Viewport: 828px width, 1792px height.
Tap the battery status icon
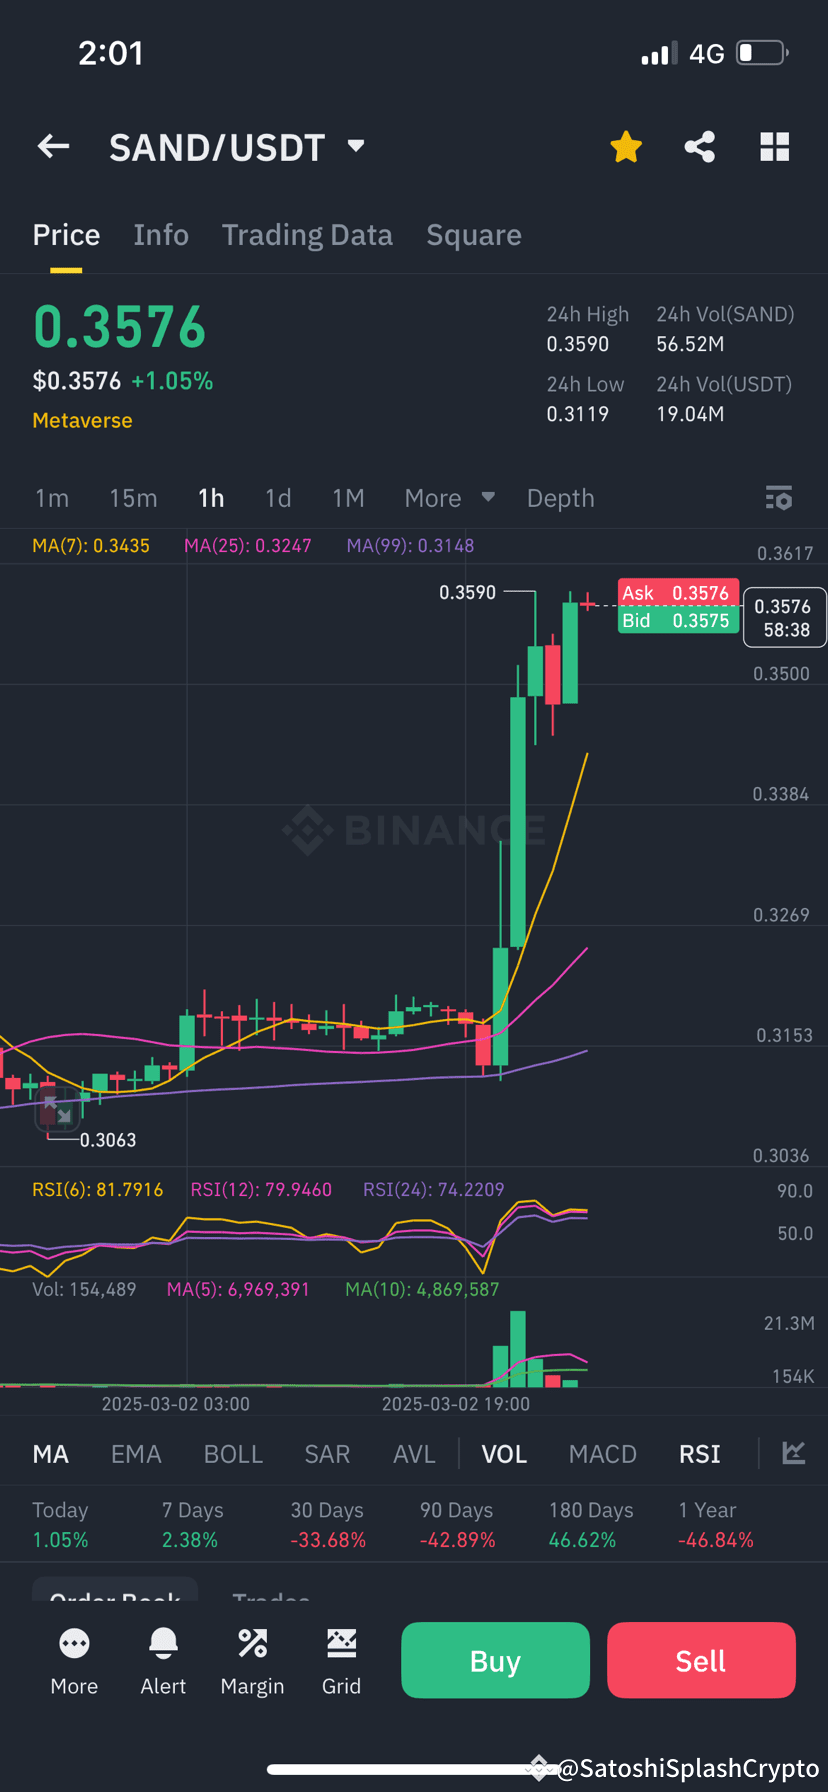point(763,52)
